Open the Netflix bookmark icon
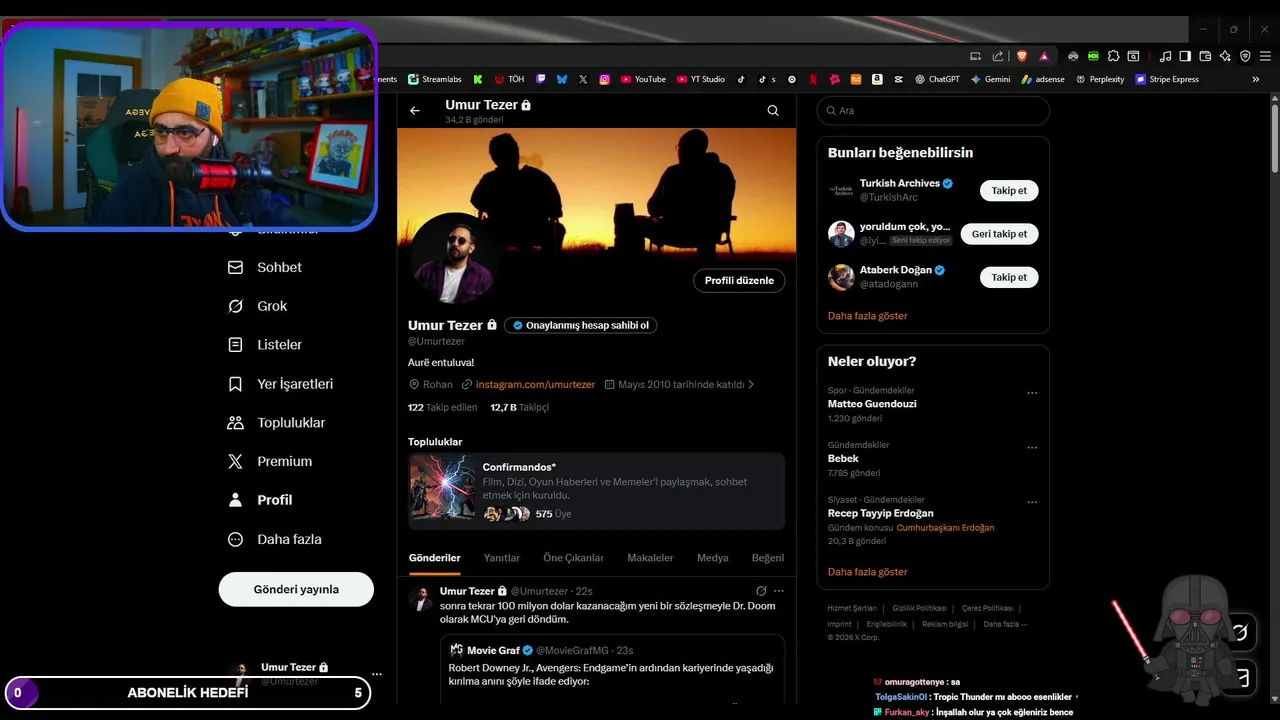Image resolution: width=1280 pixels, height=720 pixels. point(813,79)
